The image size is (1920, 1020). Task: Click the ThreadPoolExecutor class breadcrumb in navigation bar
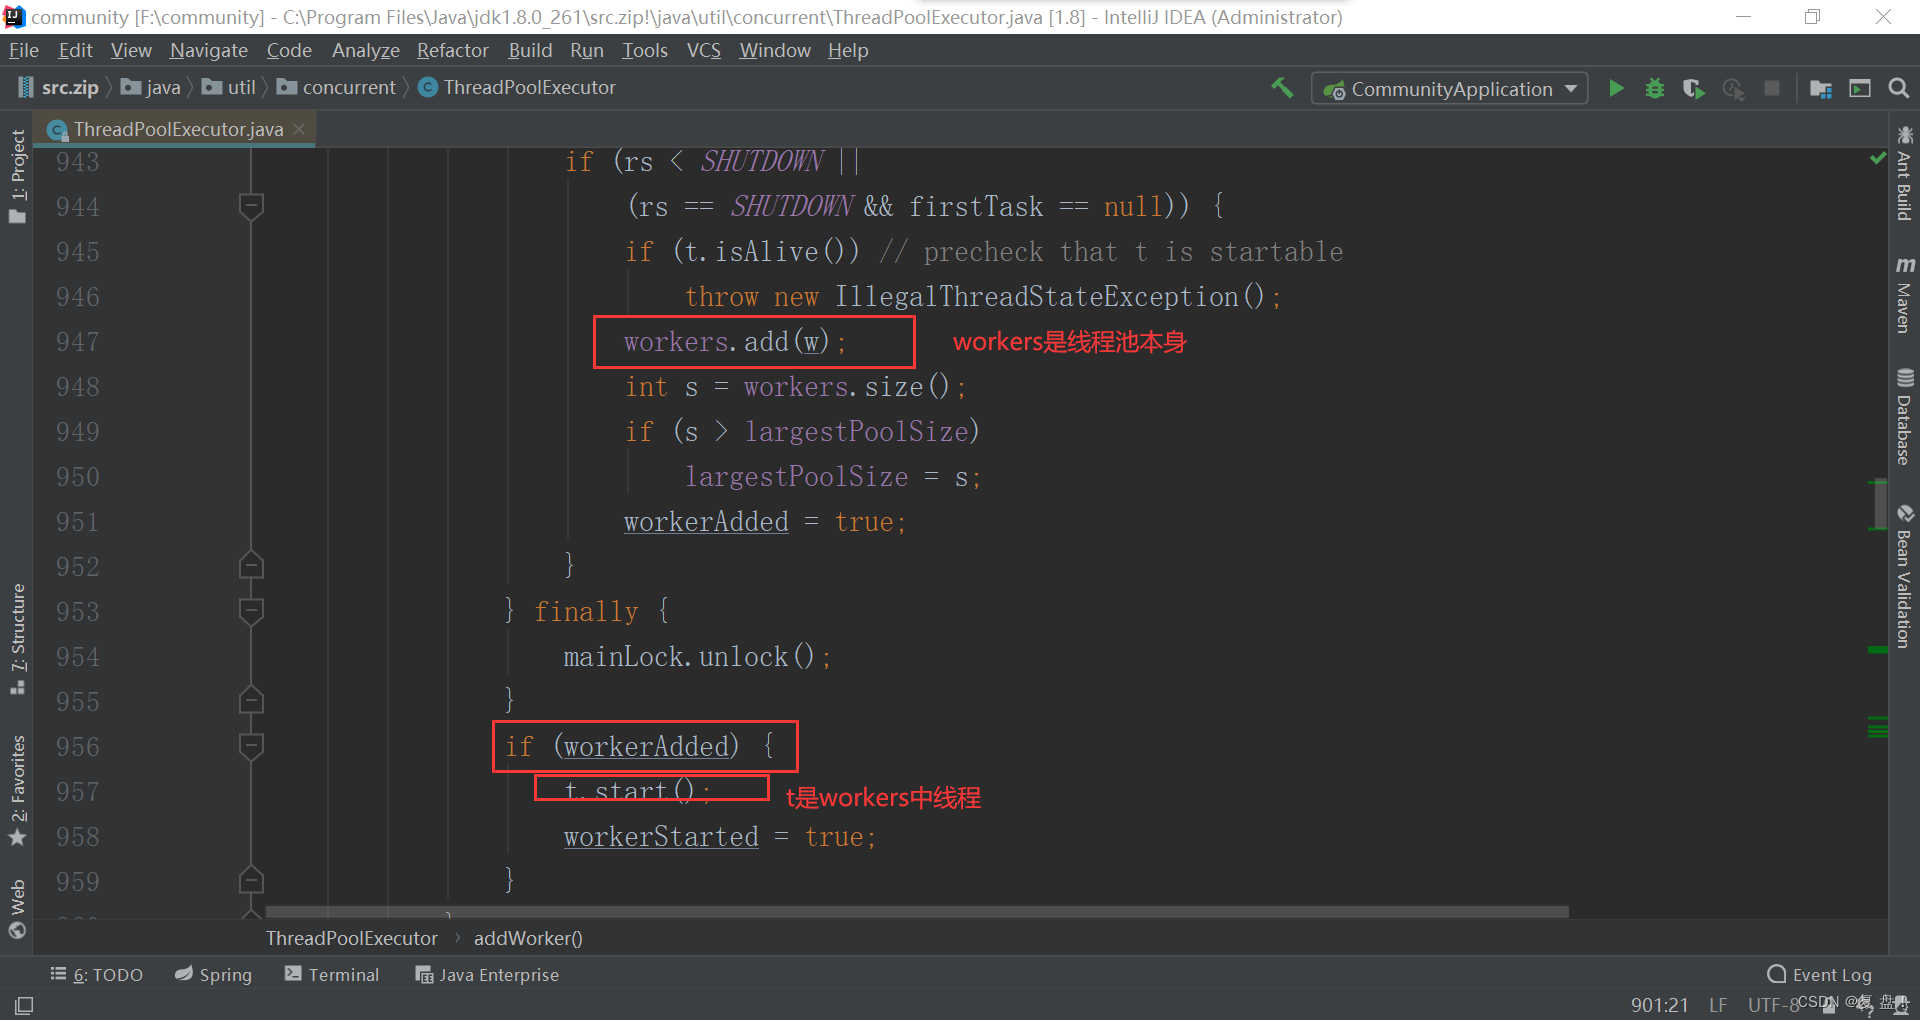click(517, 88)
